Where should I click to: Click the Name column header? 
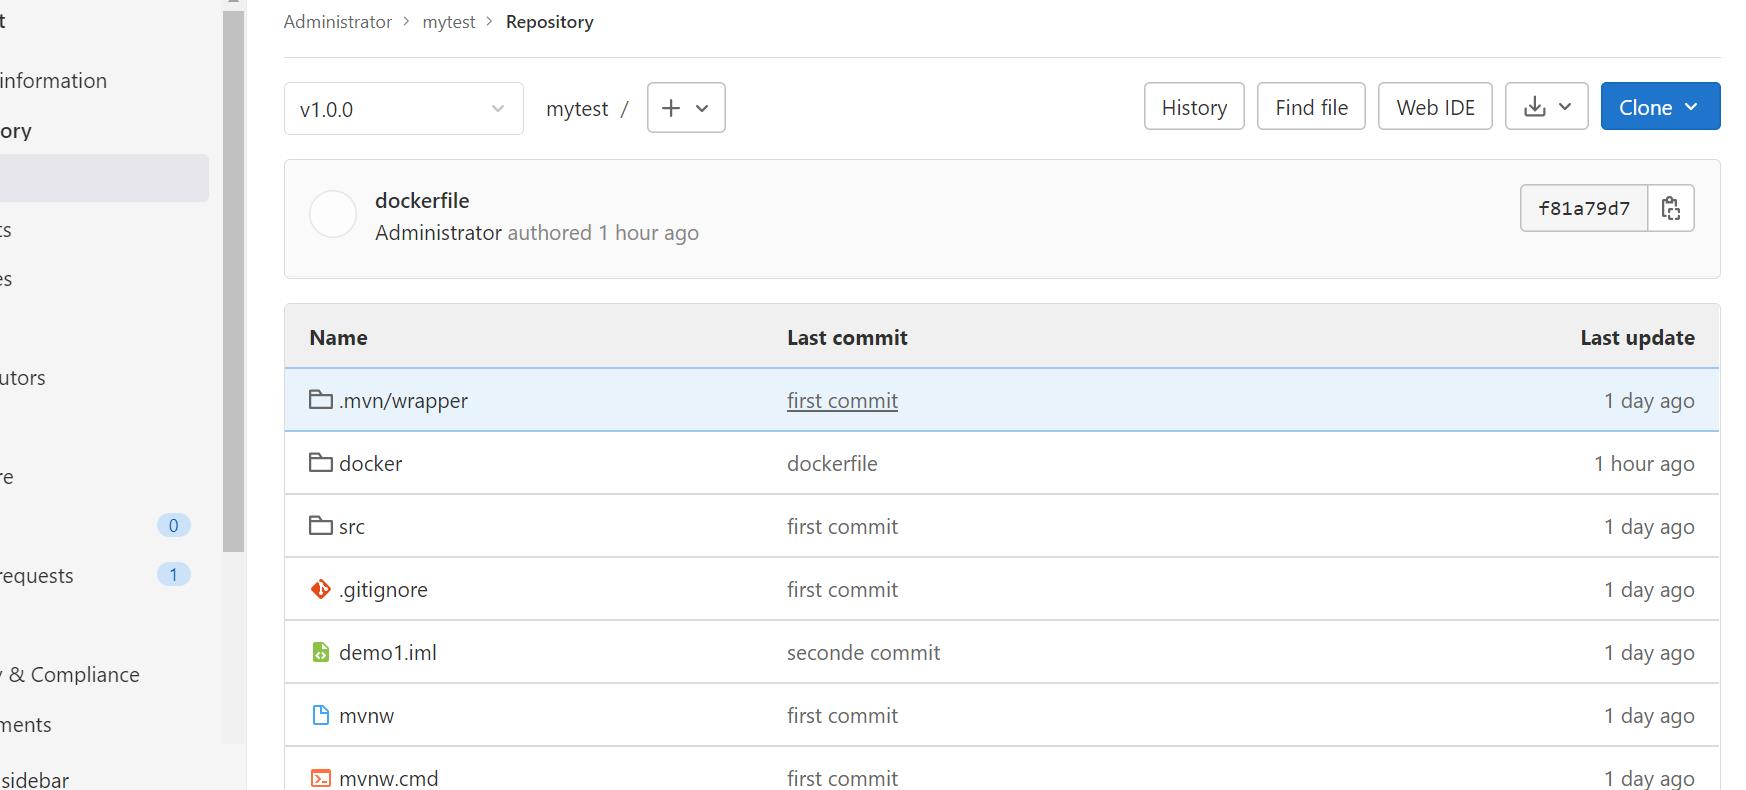pyautogui.click(x=338, y=338)
